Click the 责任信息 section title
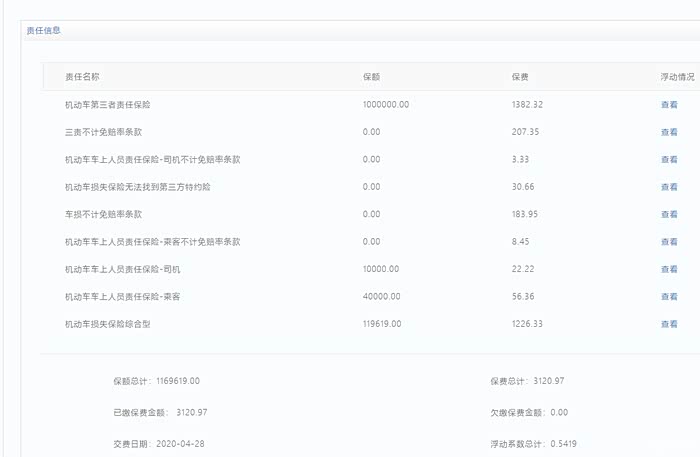The image size is (700, 457). [43, 30]
